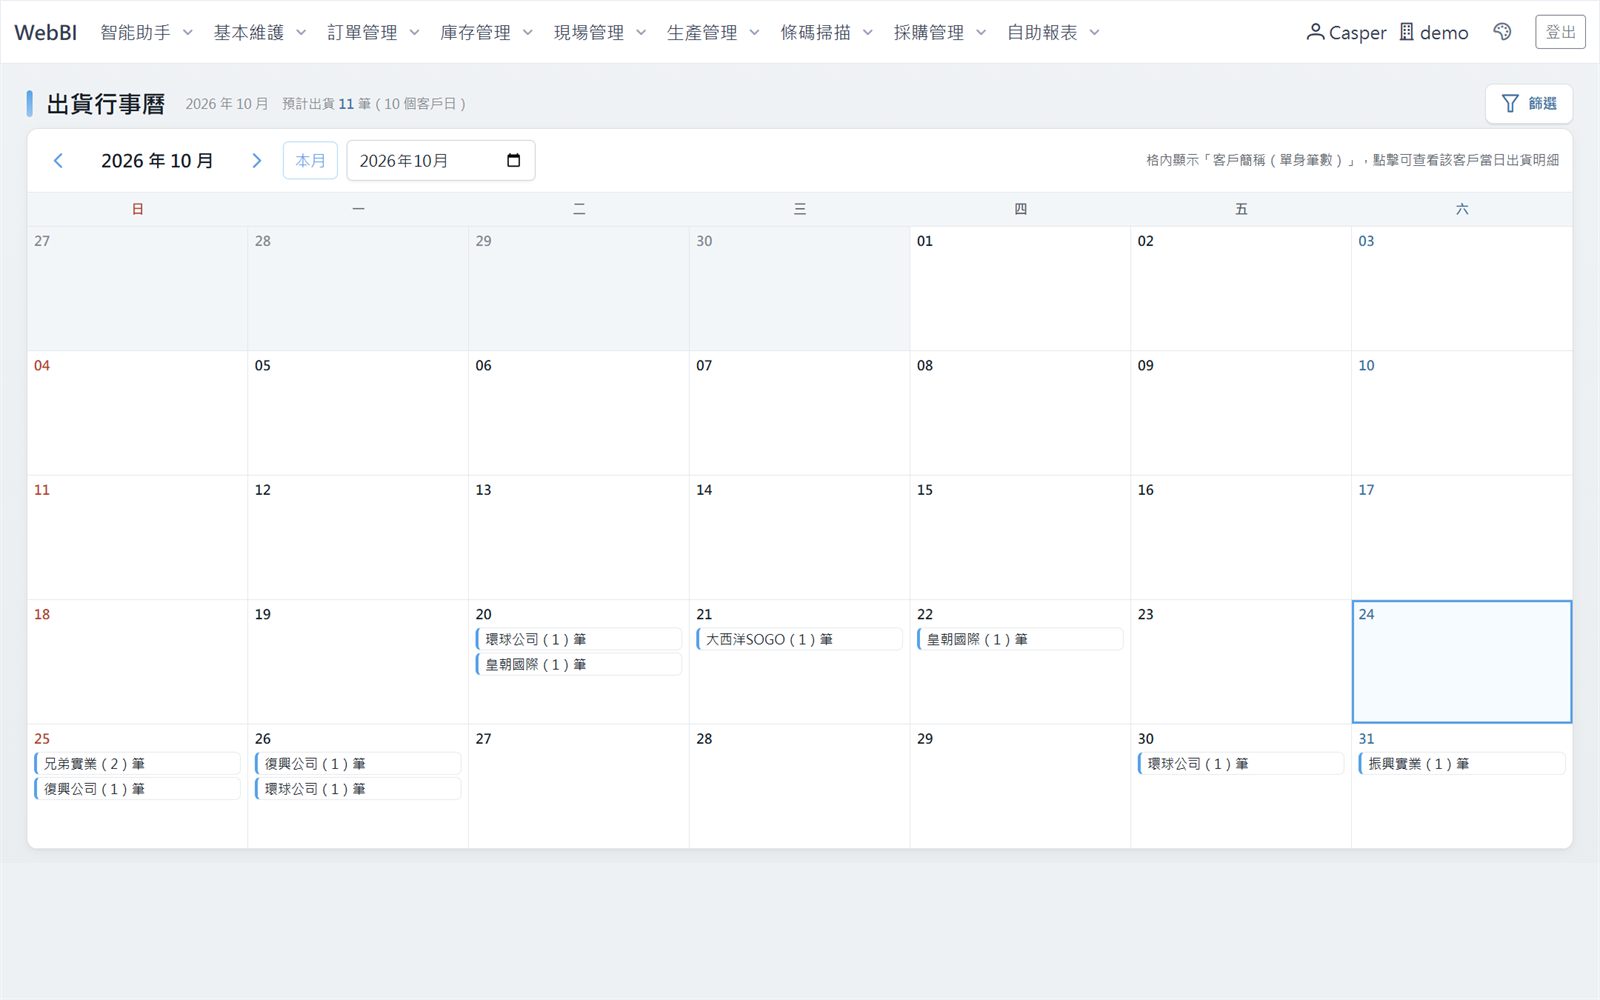
Task: Select the highlighted day 24 cell
Action: tap(1461, 662)
